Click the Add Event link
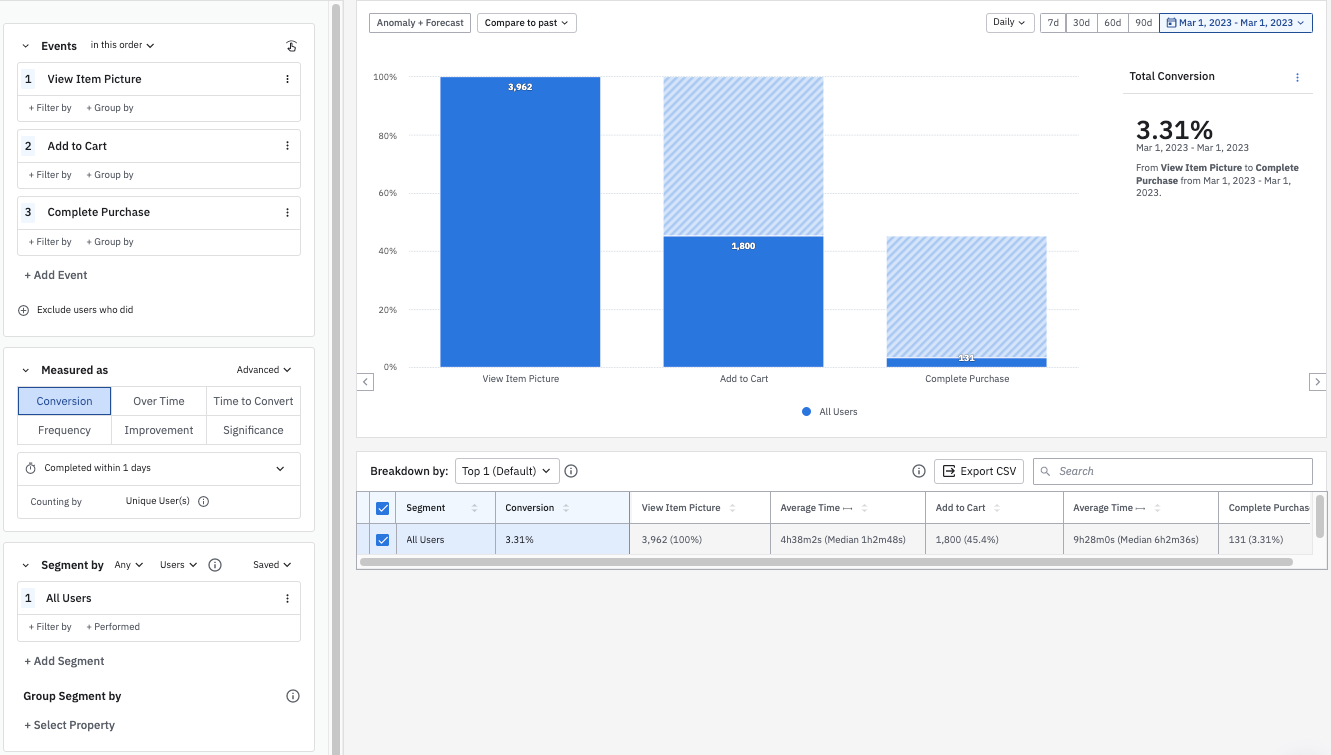The width and height of the screenshot is (1331, 755). (x=56, y=275)
